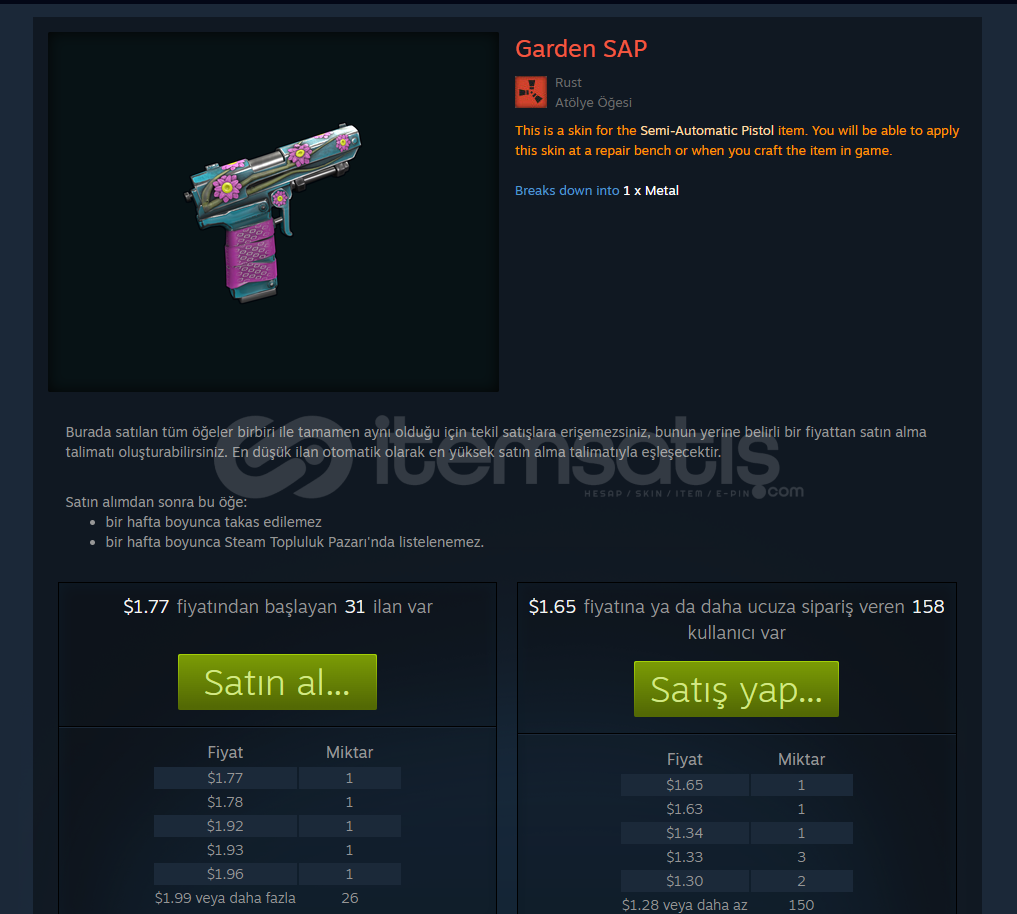Click the green "Satış yap..." sell button
The width and height of the screenshot is (1017, 914).
tap(736, 689)
